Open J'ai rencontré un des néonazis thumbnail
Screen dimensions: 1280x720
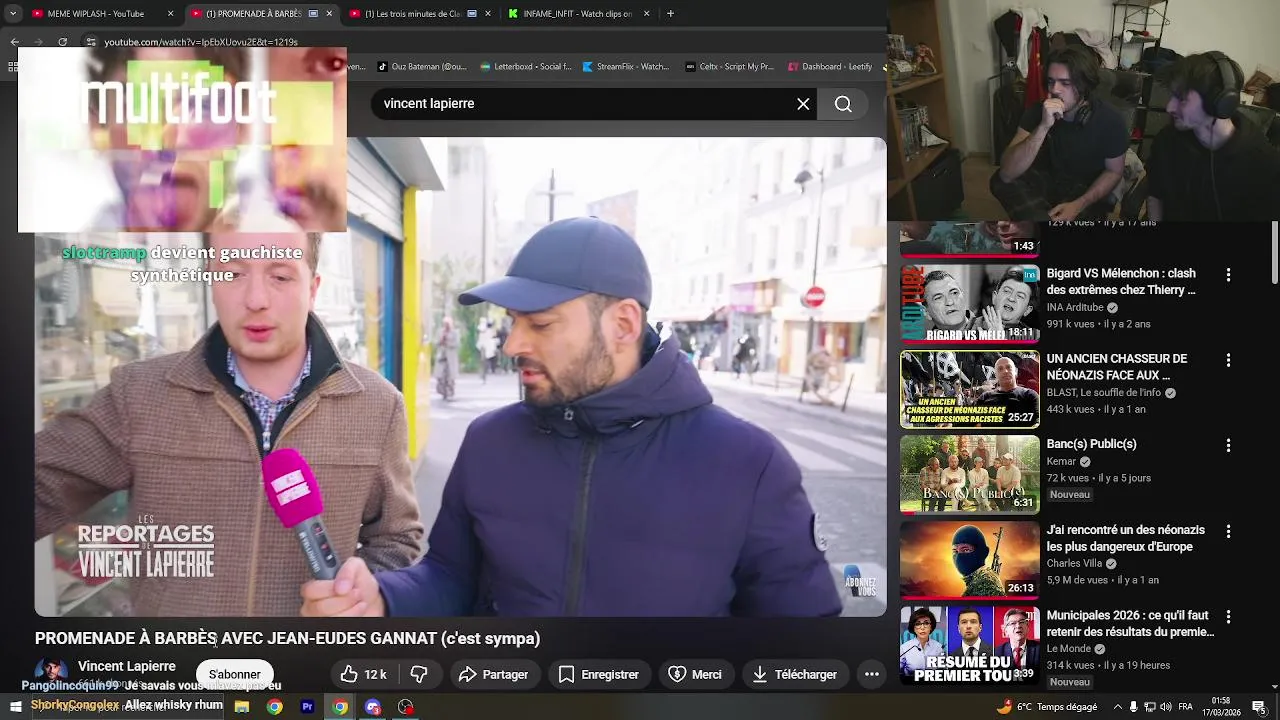point(970,560)
